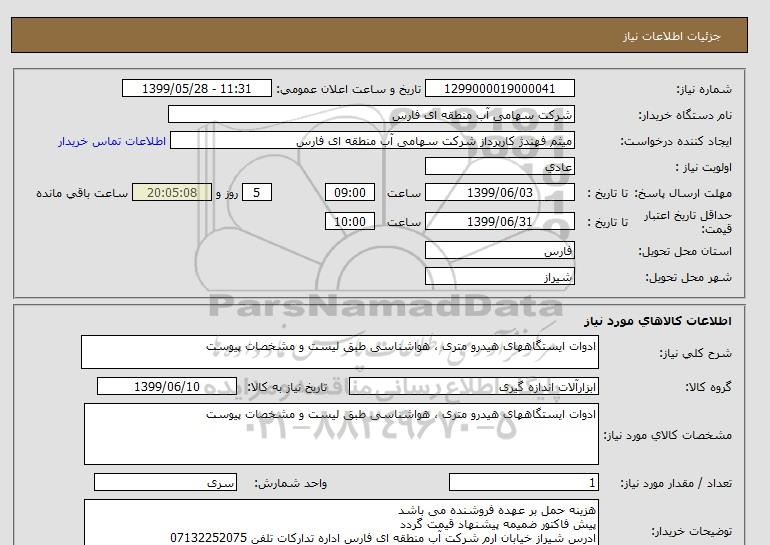770x545 pixels.
Task: Click the quantity field showing 1
Action: pyautogui.click(x=523, y=483)
